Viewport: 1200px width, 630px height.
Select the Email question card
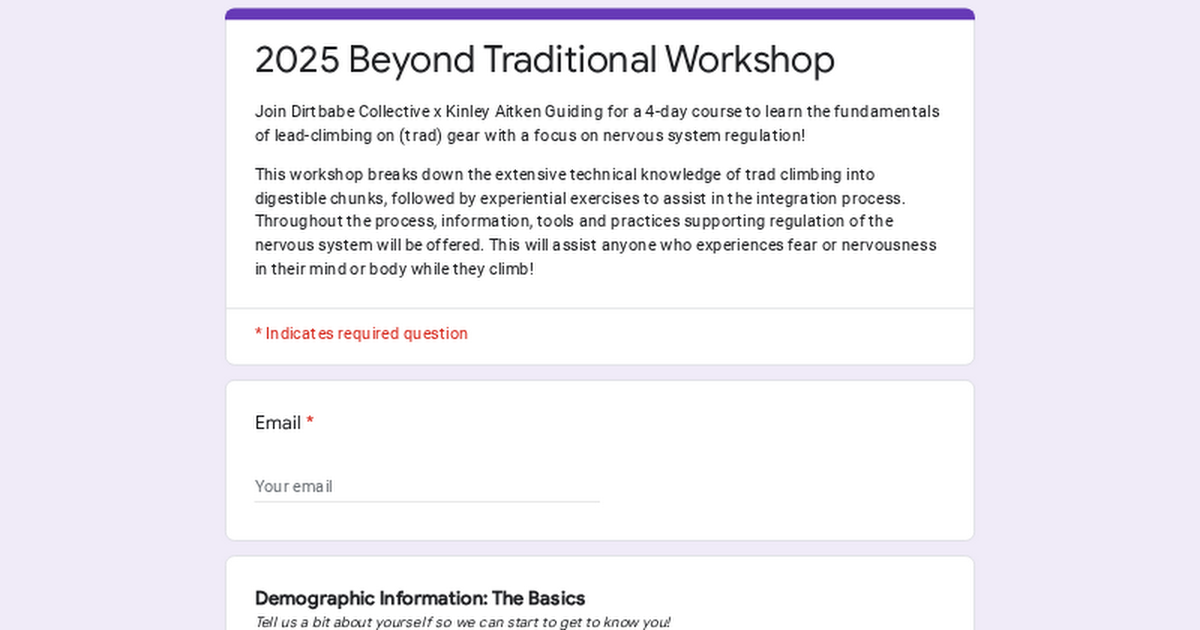599,460
